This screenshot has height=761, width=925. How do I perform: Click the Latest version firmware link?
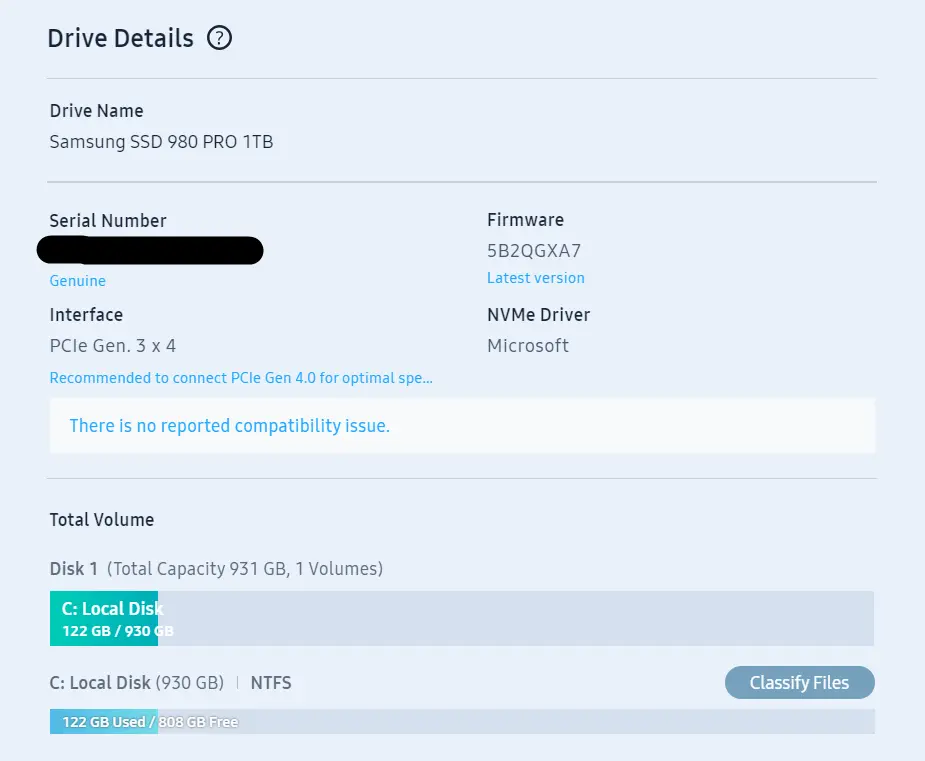tap(536, 278)
